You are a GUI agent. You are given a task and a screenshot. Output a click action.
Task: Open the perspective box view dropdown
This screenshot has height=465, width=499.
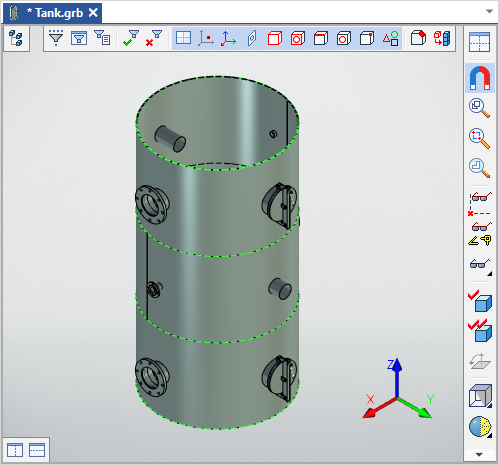point(480,396)
